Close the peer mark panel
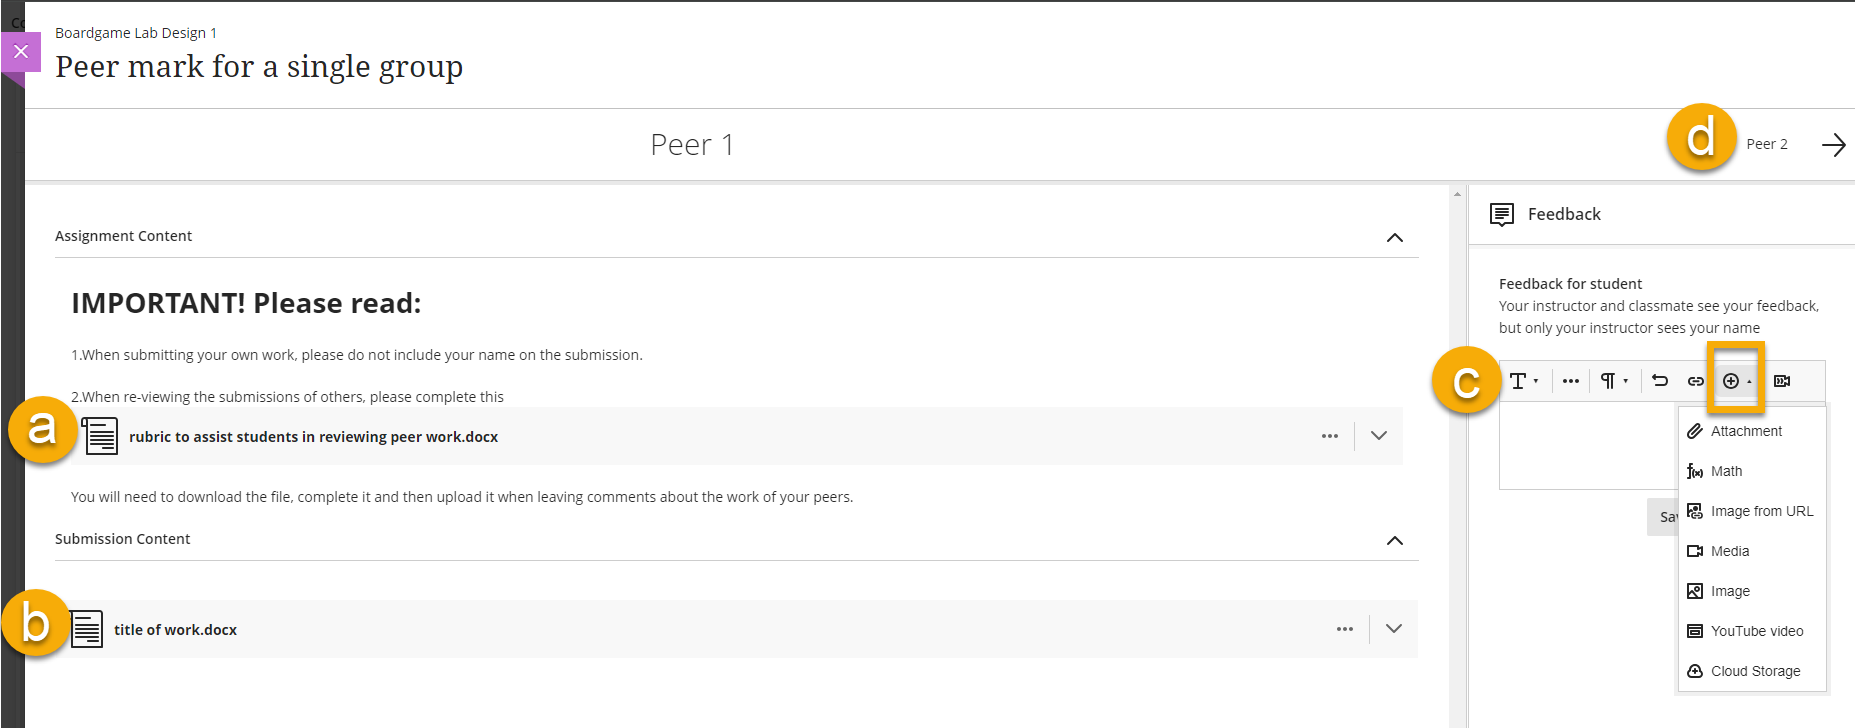Screen dimensions: 1855x728 (21, 52)
